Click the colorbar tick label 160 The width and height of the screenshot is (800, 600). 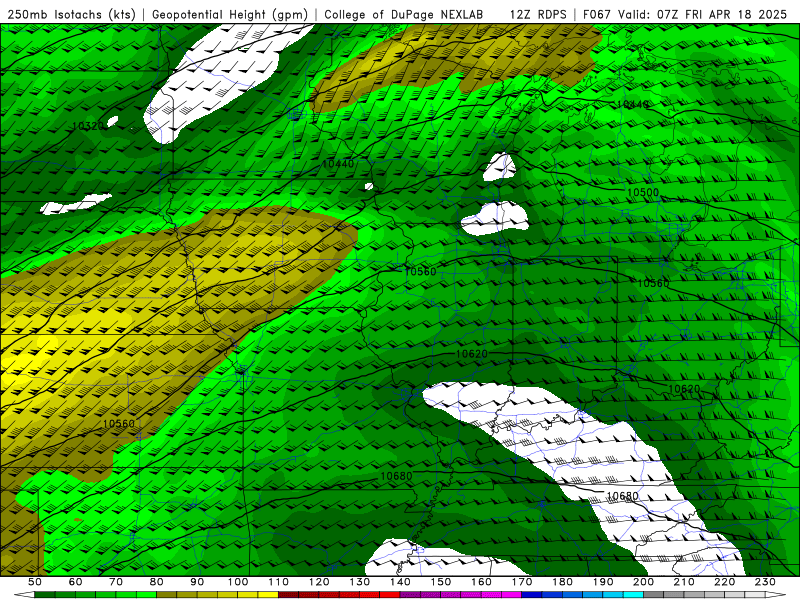pos(481,582)
